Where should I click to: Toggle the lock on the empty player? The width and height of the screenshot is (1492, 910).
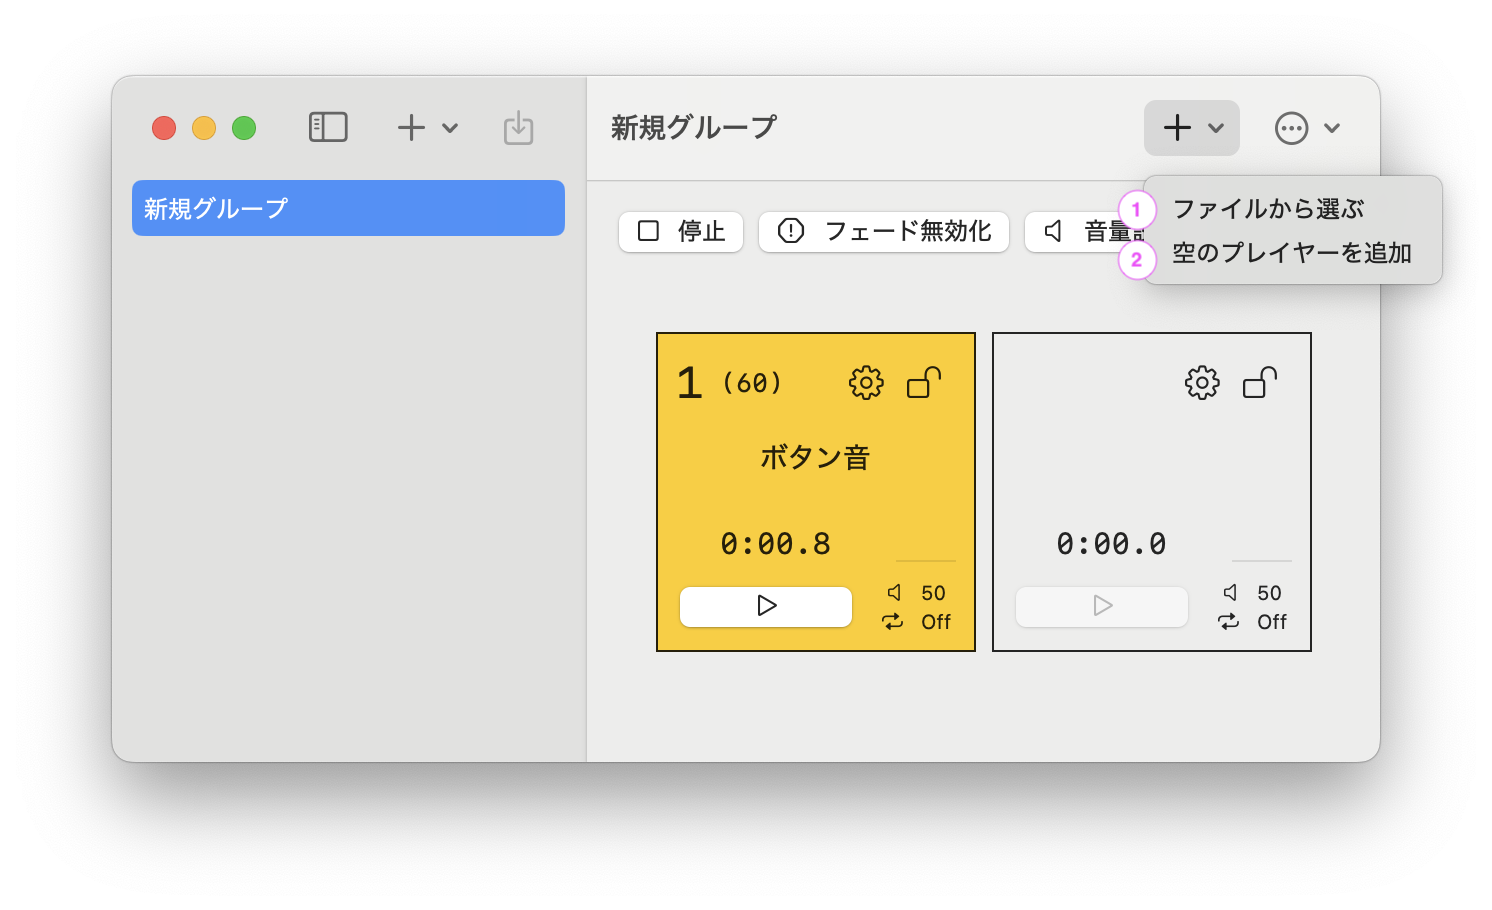[1260, 383]
